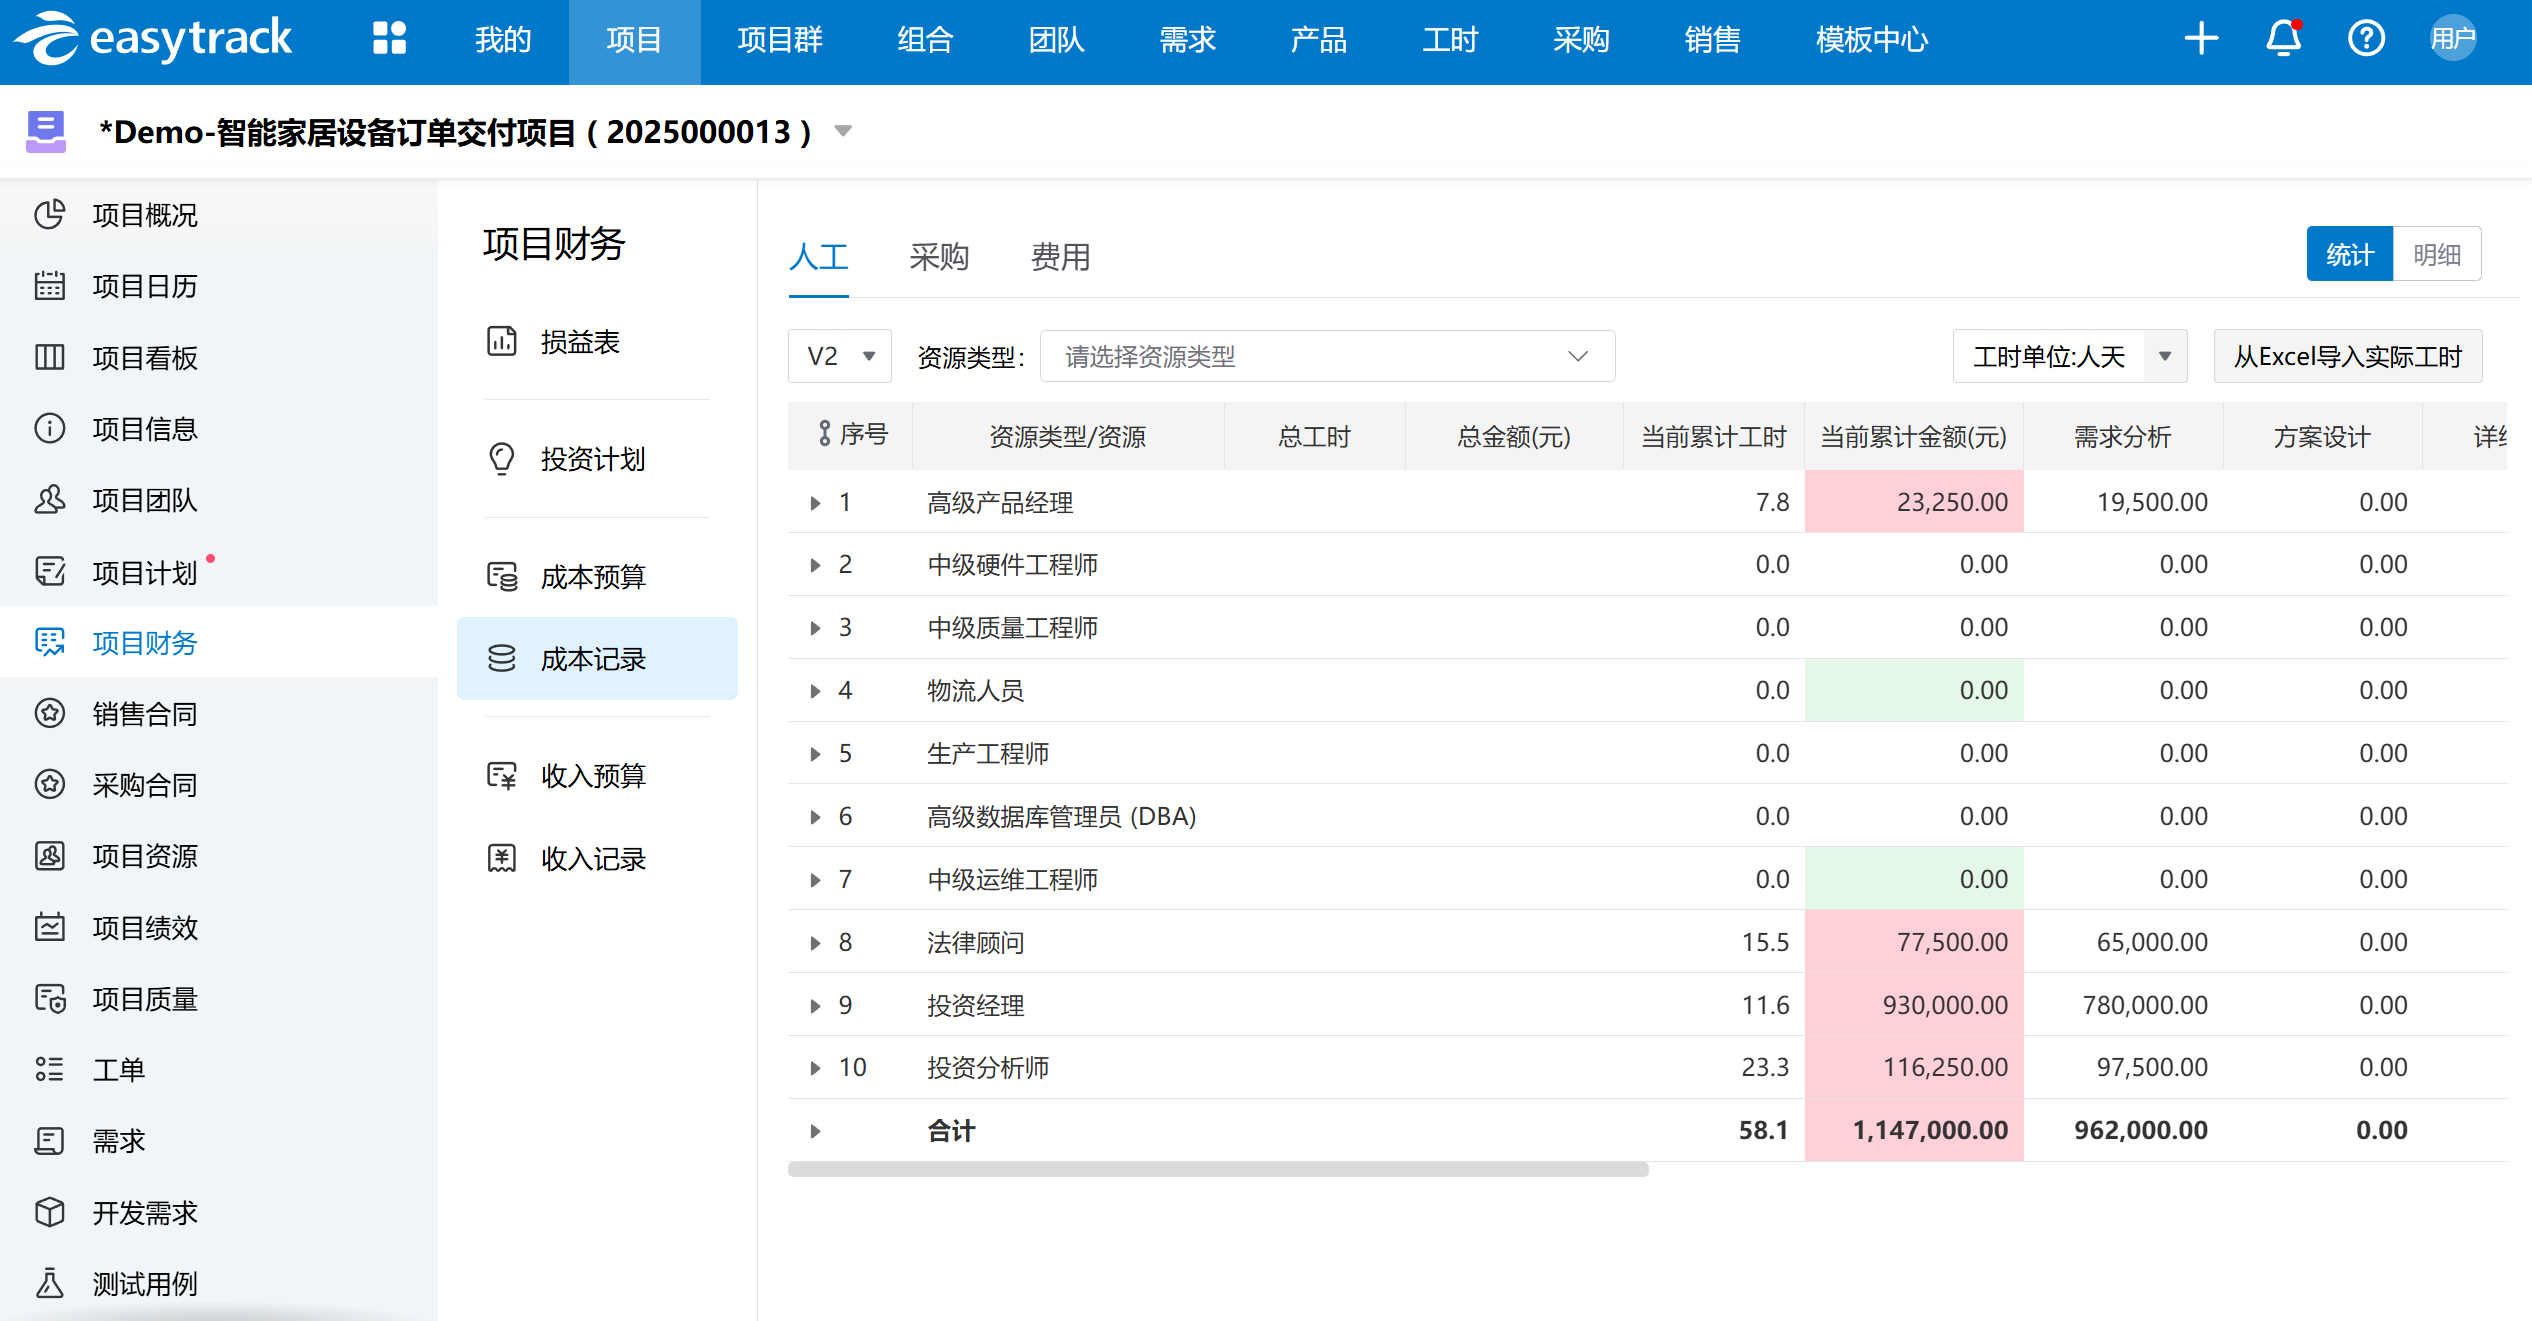Open the V2 version dropdown
The height and width of the screenshot is (1321, 2532).
tap(840, 357)
